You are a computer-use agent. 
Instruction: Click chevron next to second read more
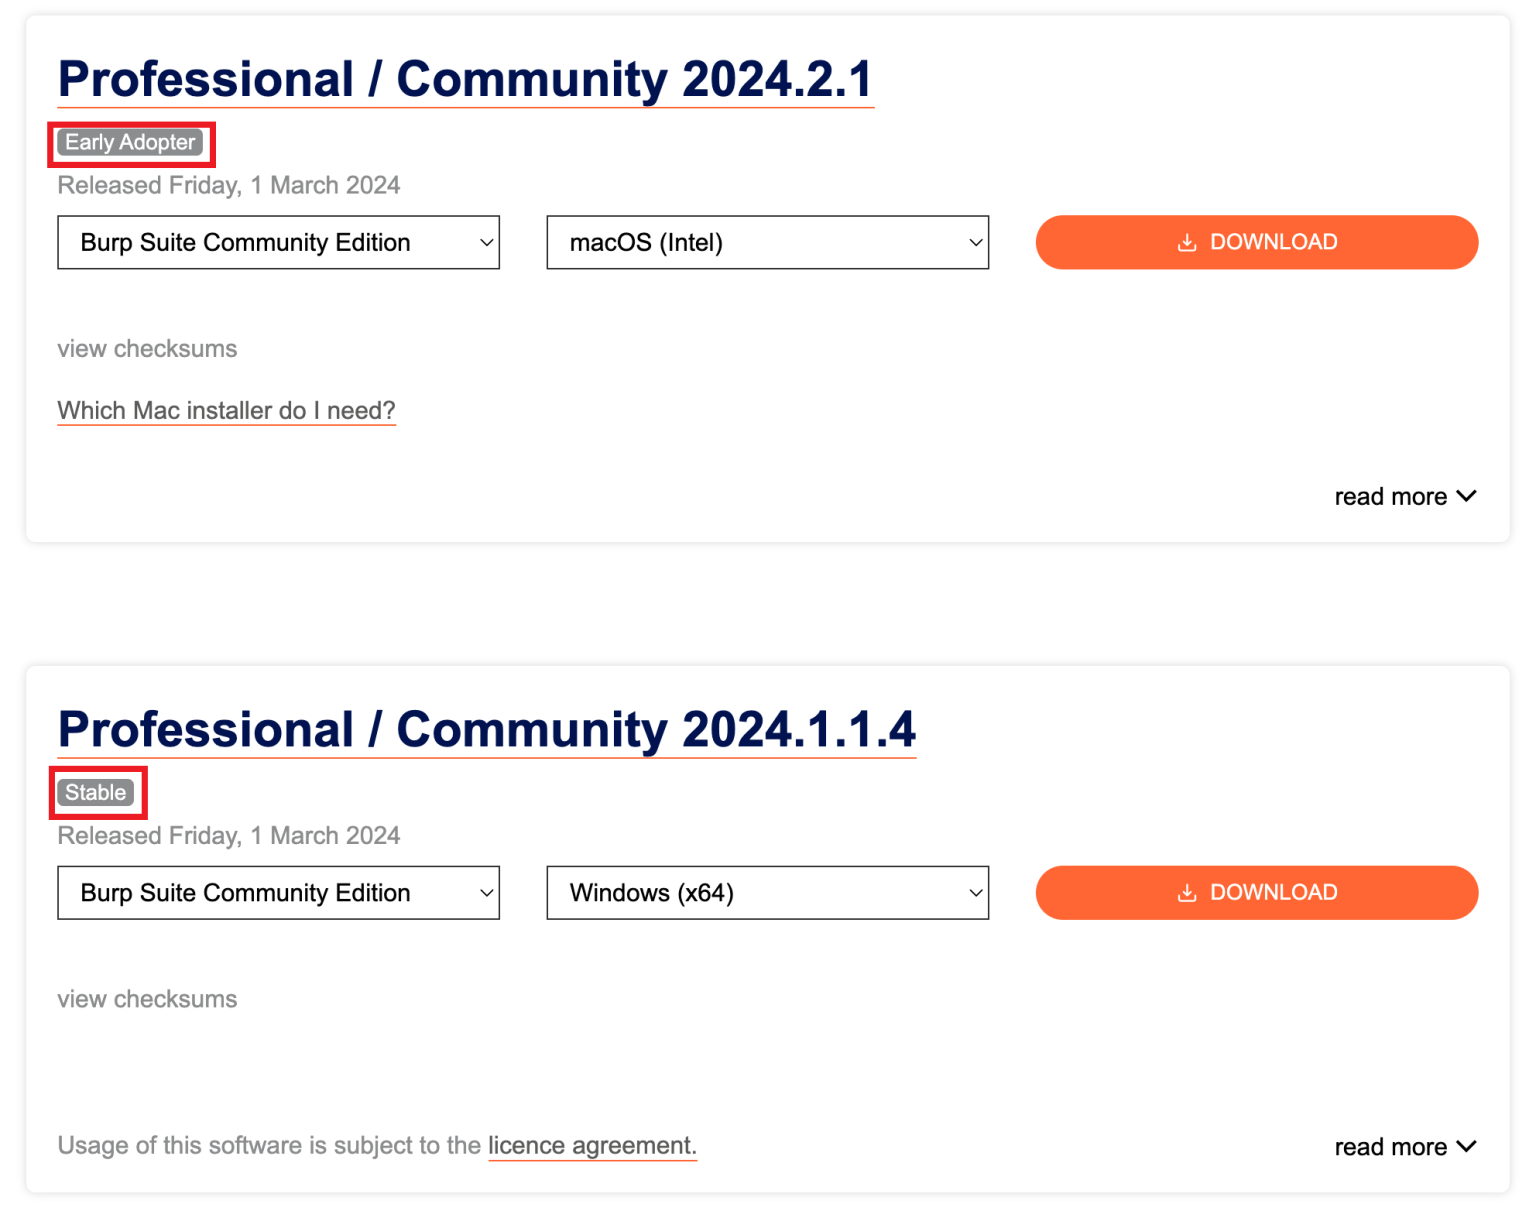click(1466, 1146)
